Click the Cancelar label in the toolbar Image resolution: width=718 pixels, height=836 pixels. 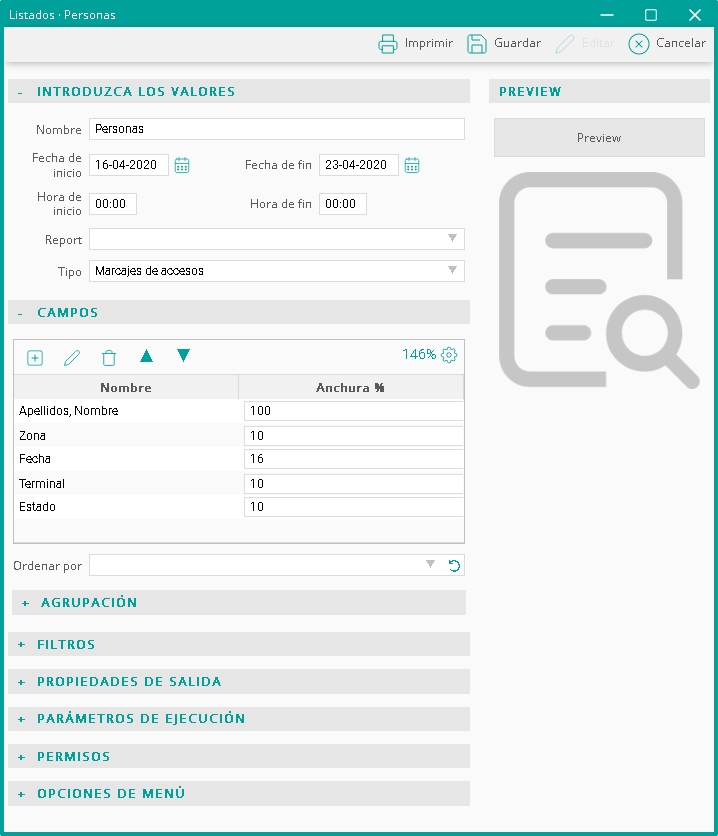[681, 43]
